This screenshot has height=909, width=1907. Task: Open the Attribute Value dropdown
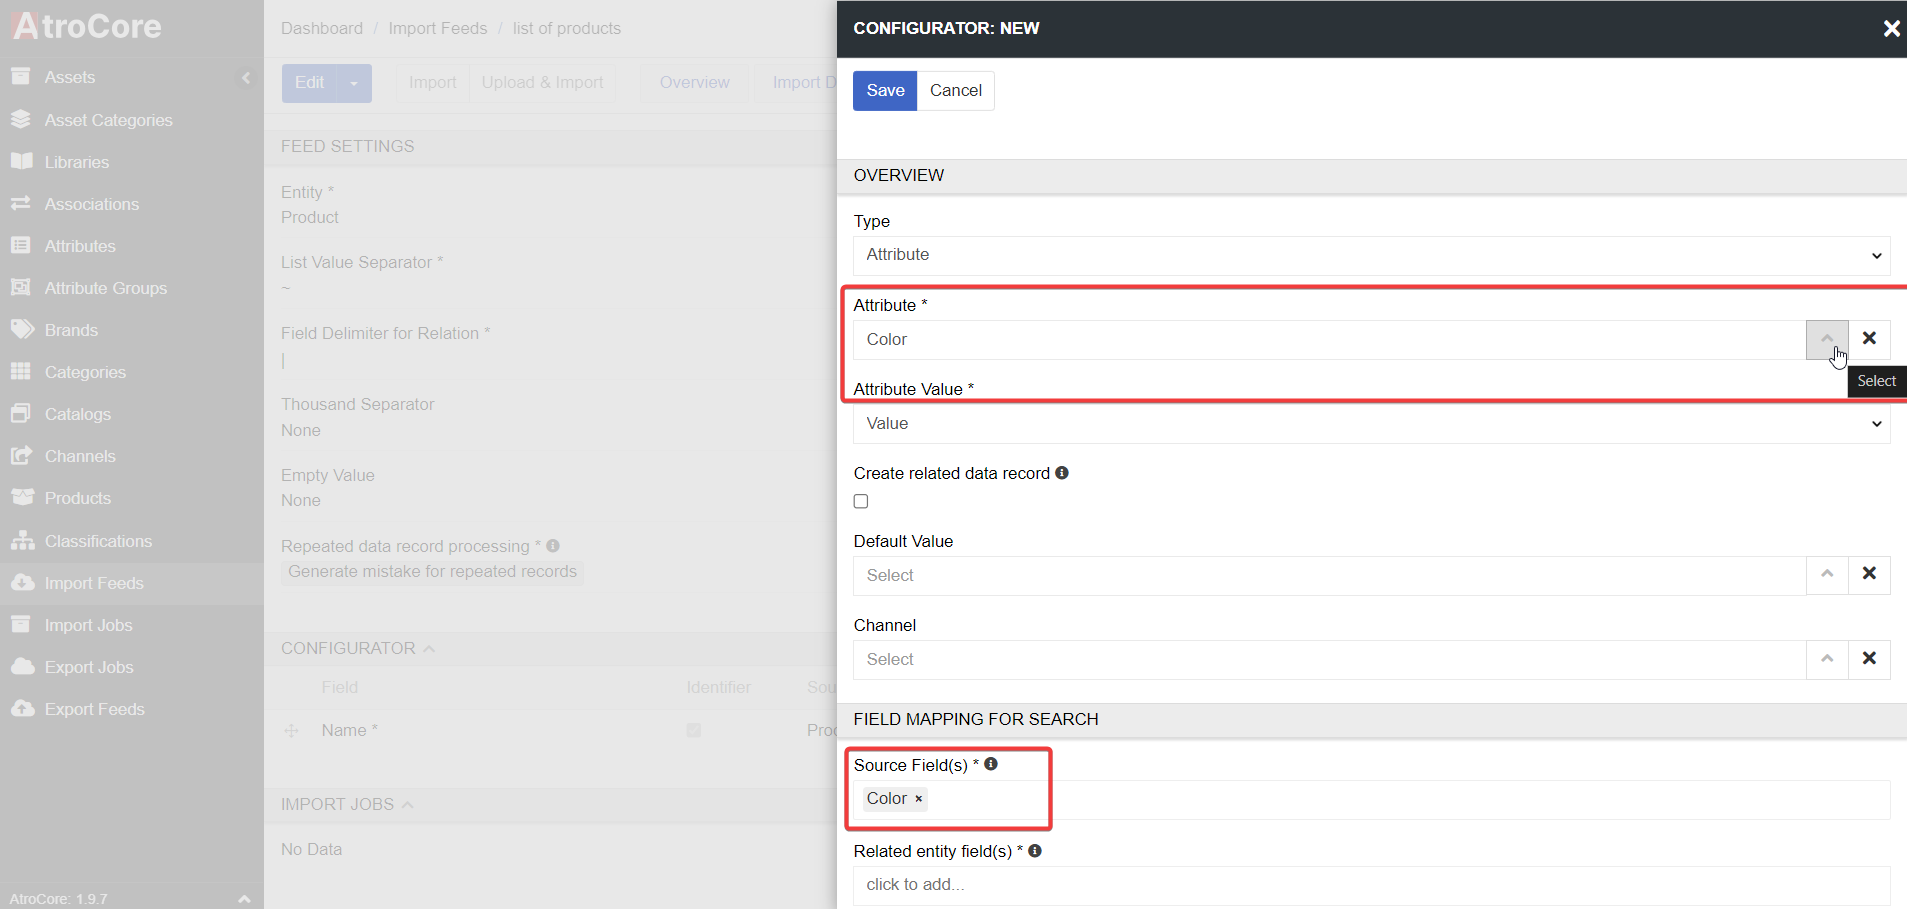(x=1370, y=424)
